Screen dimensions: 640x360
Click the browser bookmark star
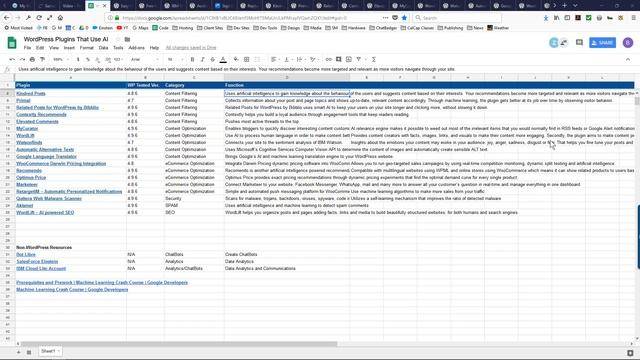point(404,18)
